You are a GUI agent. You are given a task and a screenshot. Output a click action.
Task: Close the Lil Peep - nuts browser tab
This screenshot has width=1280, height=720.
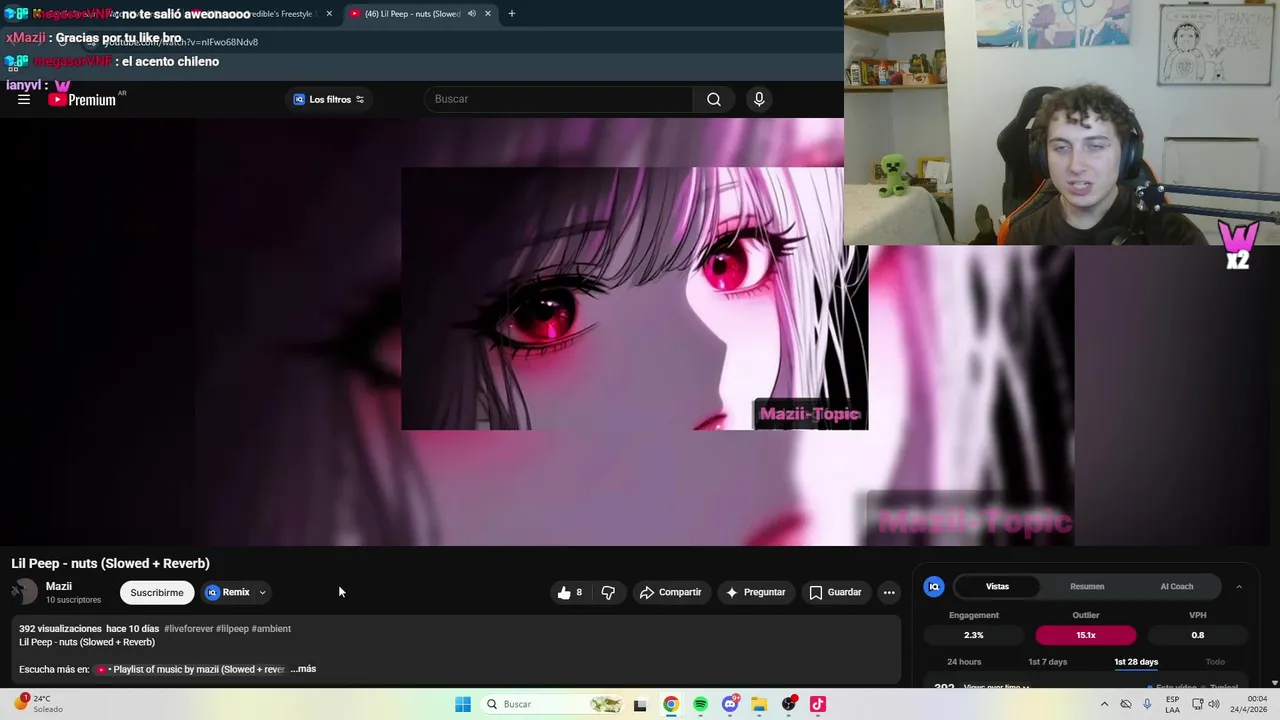point(488,14)
